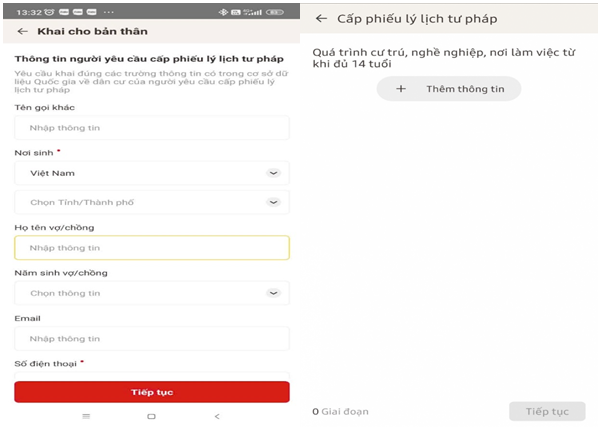This screenshot has height=432, width=600.
Task: Focus the Tên gọi khác input field
Action: tap(152, 128)
